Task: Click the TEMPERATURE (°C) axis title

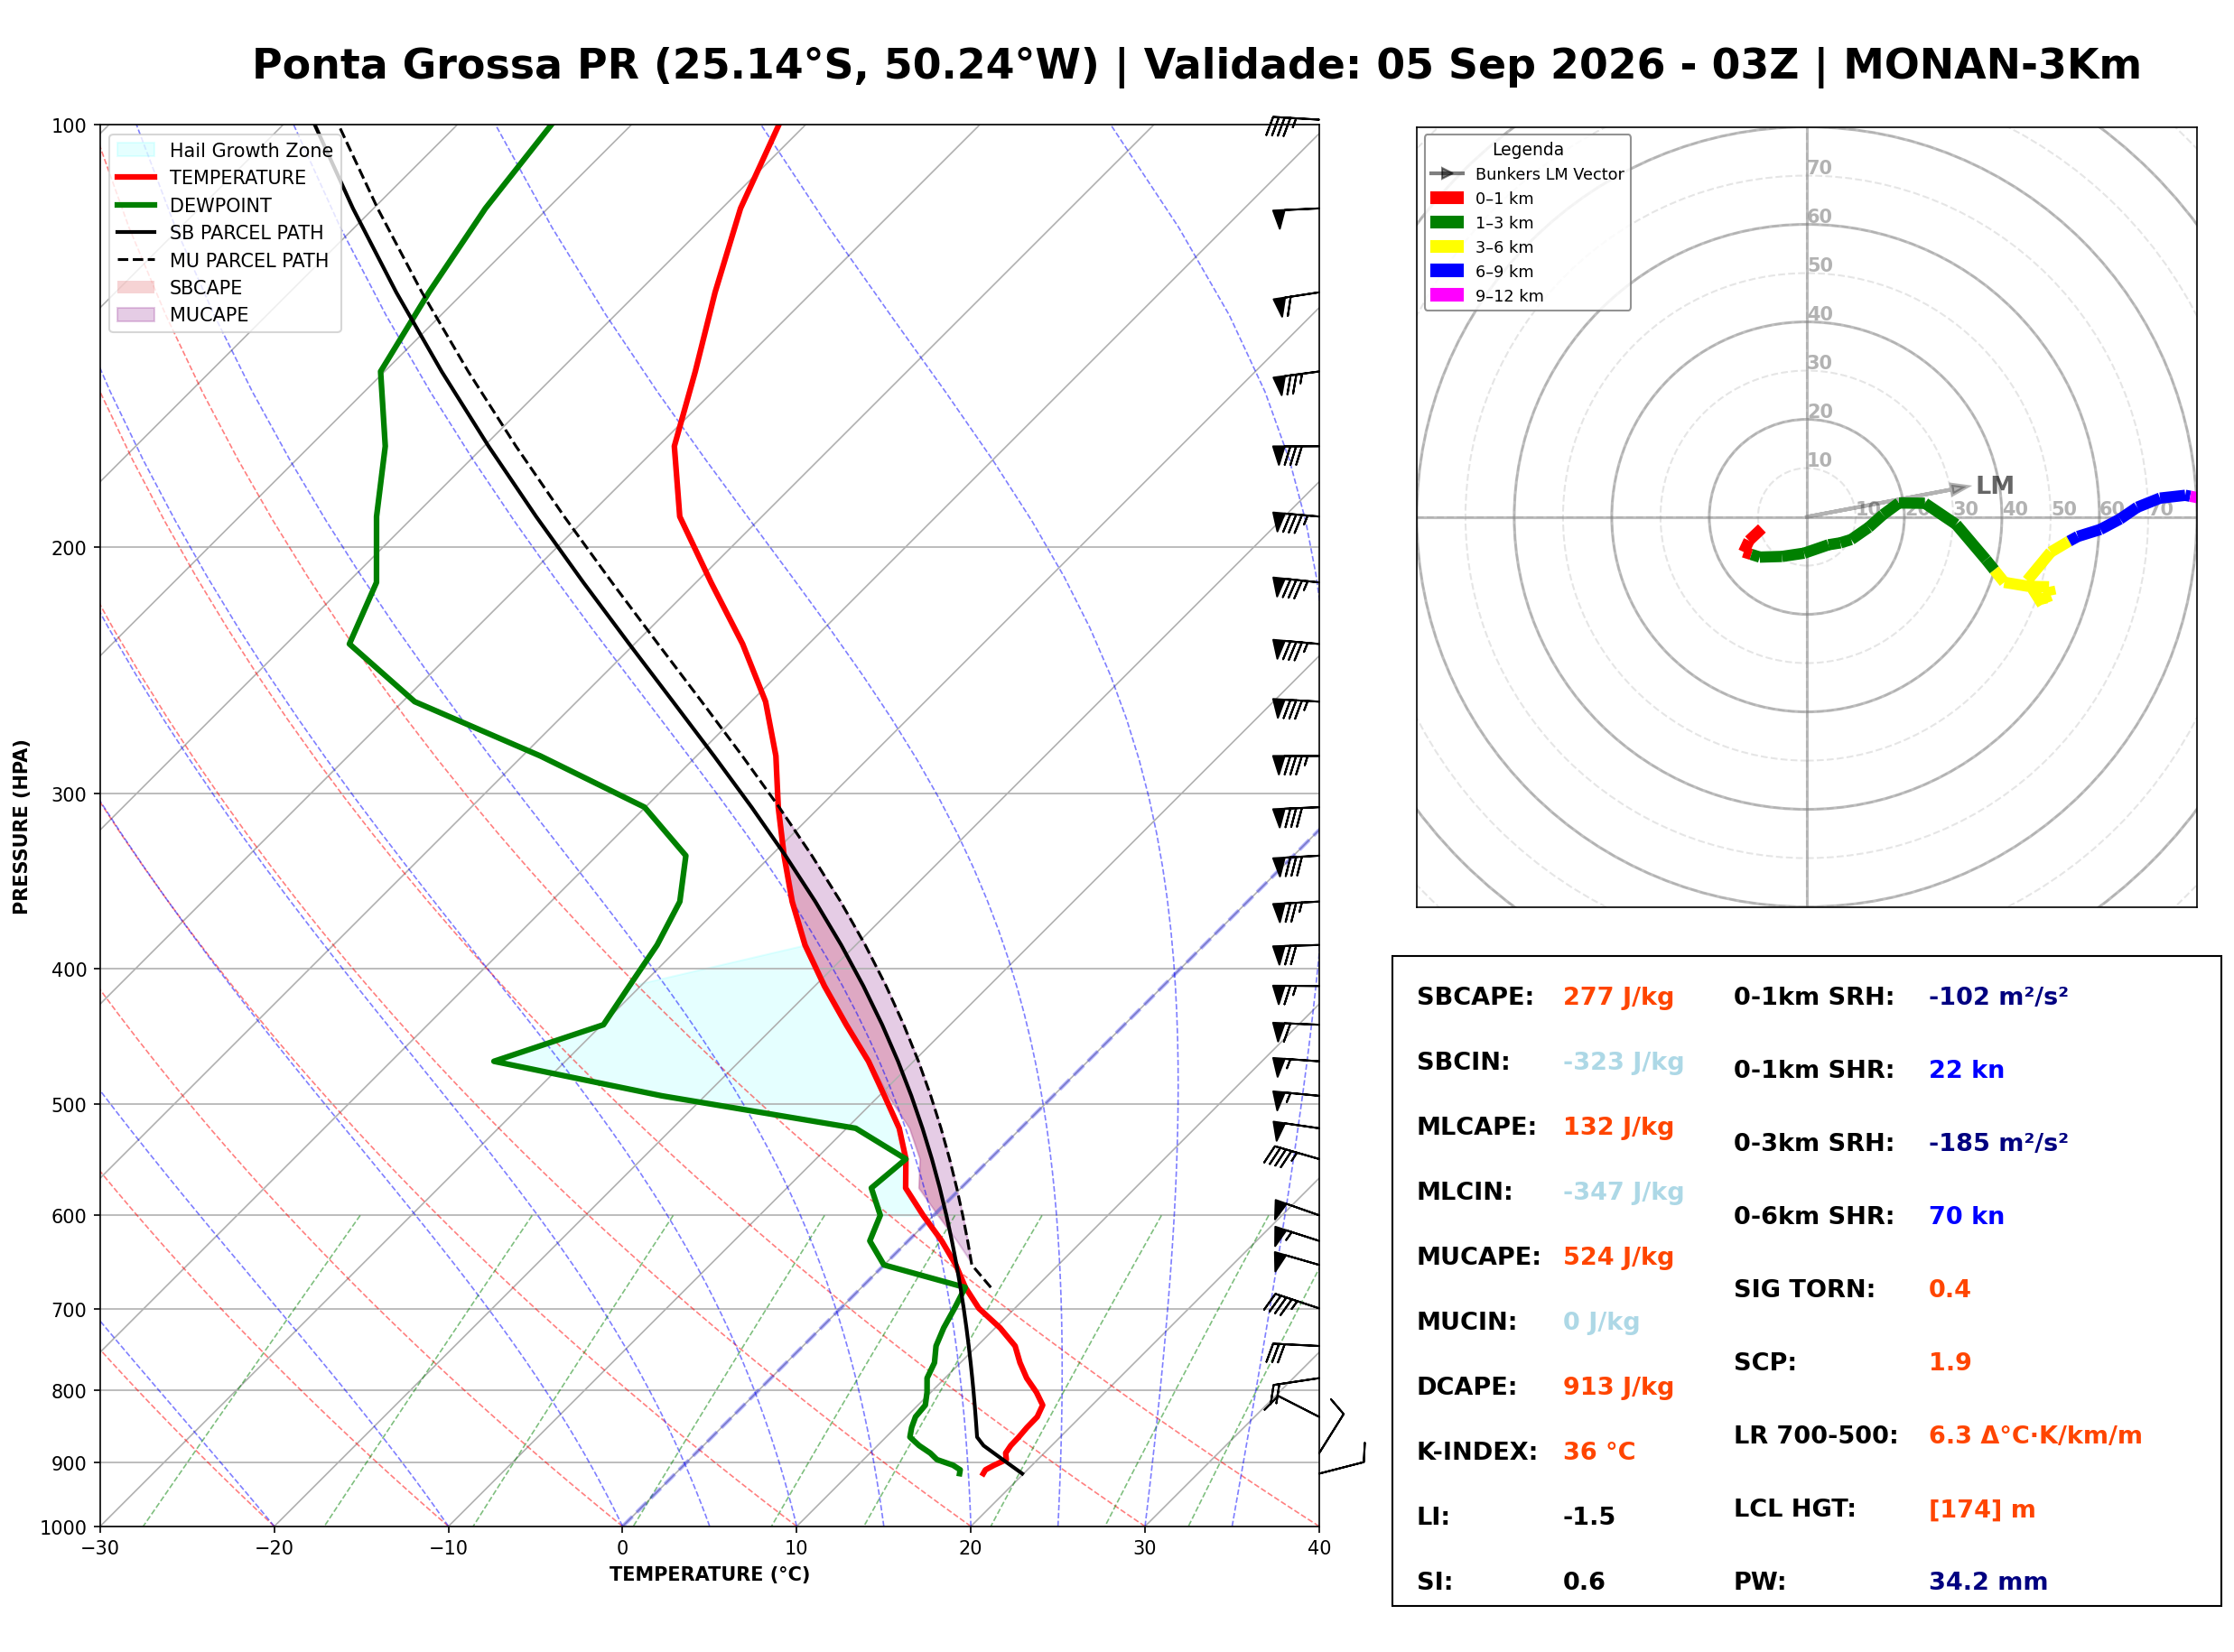Action: [710, 1574]
